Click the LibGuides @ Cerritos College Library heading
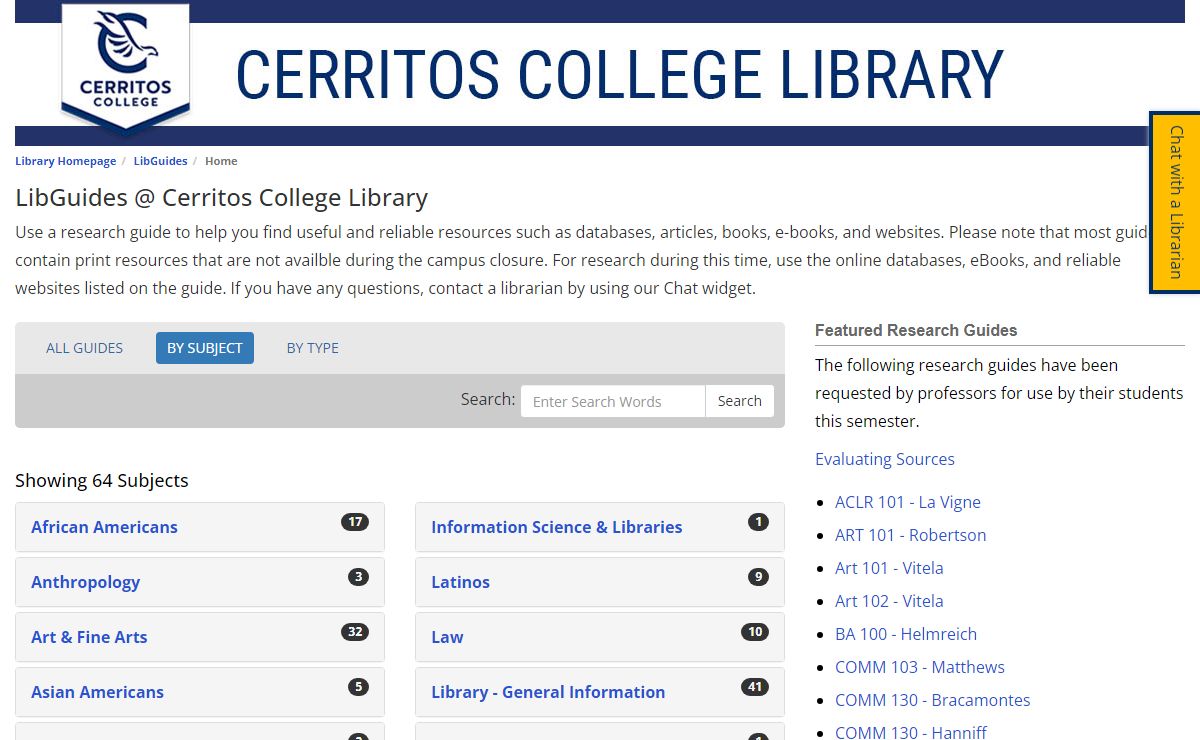The height and width of the screenshot is (740, 1200). coord(221,197)
